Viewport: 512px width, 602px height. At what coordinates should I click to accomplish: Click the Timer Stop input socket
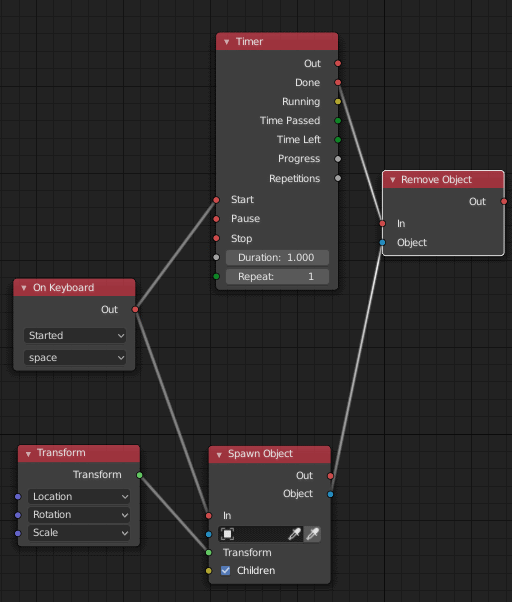click(x=216, y=238)
